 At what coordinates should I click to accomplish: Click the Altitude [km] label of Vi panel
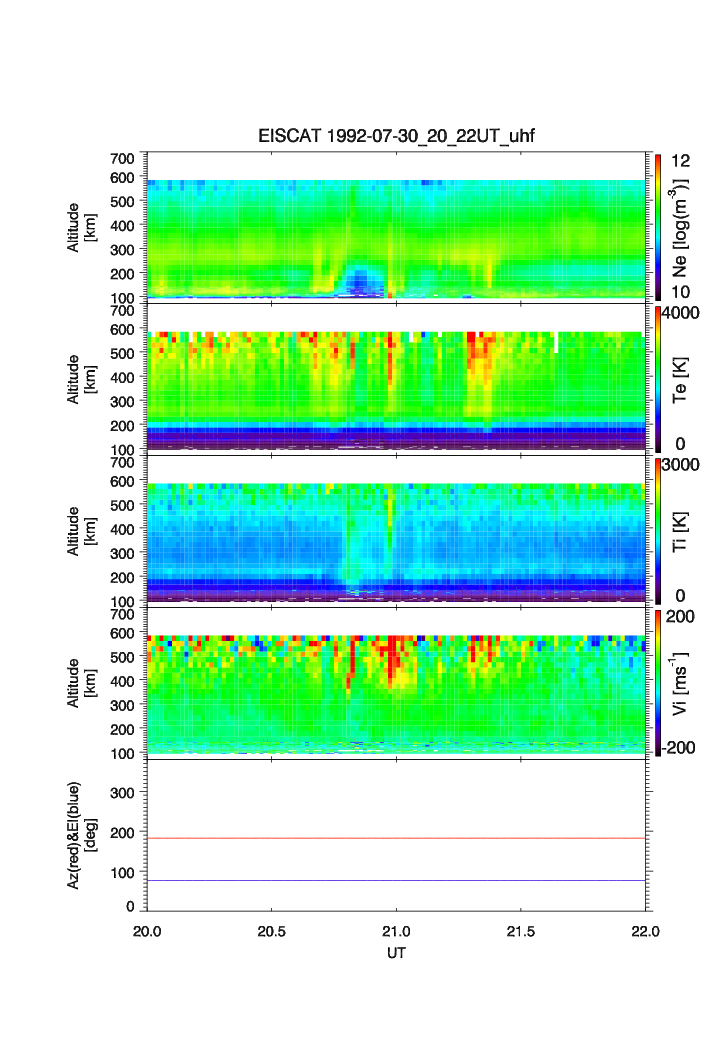[x=81, y=683]
